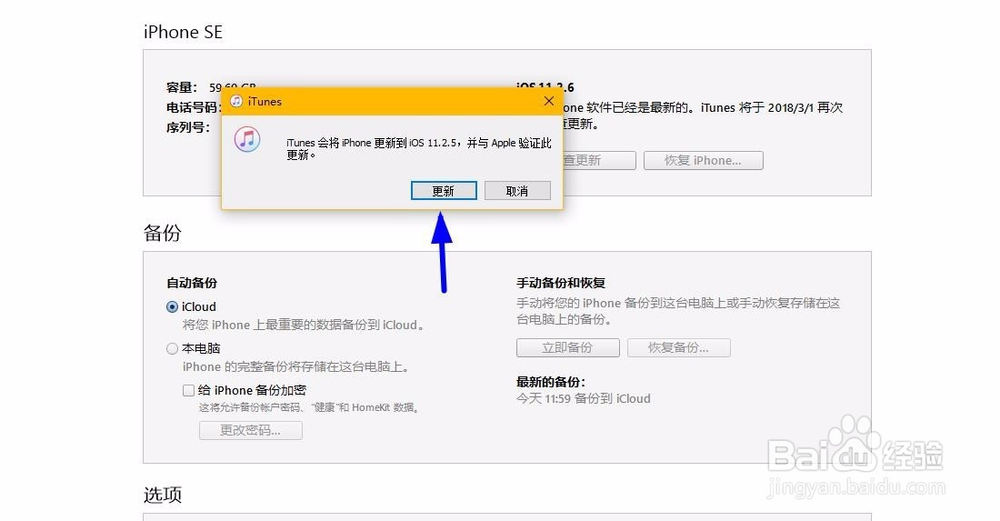Click the 序列号 label
Viewport: 1000px width, 521px height.
click(188, 127)
